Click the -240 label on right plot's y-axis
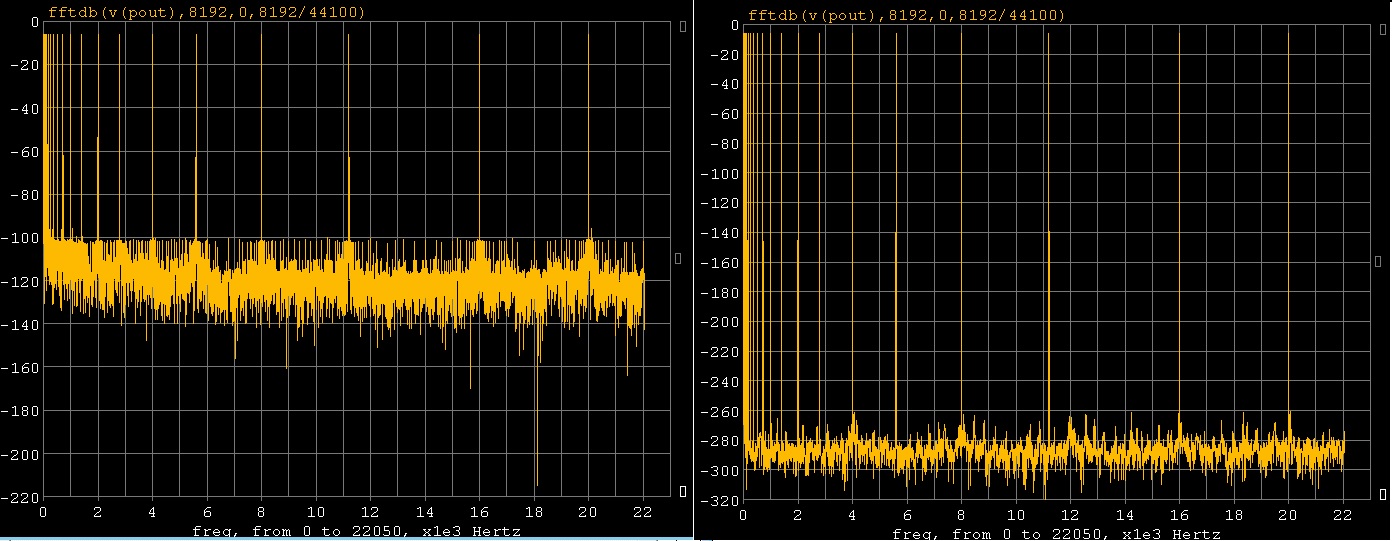Viewport: 1392px width, 541px height. click(721, 381)
